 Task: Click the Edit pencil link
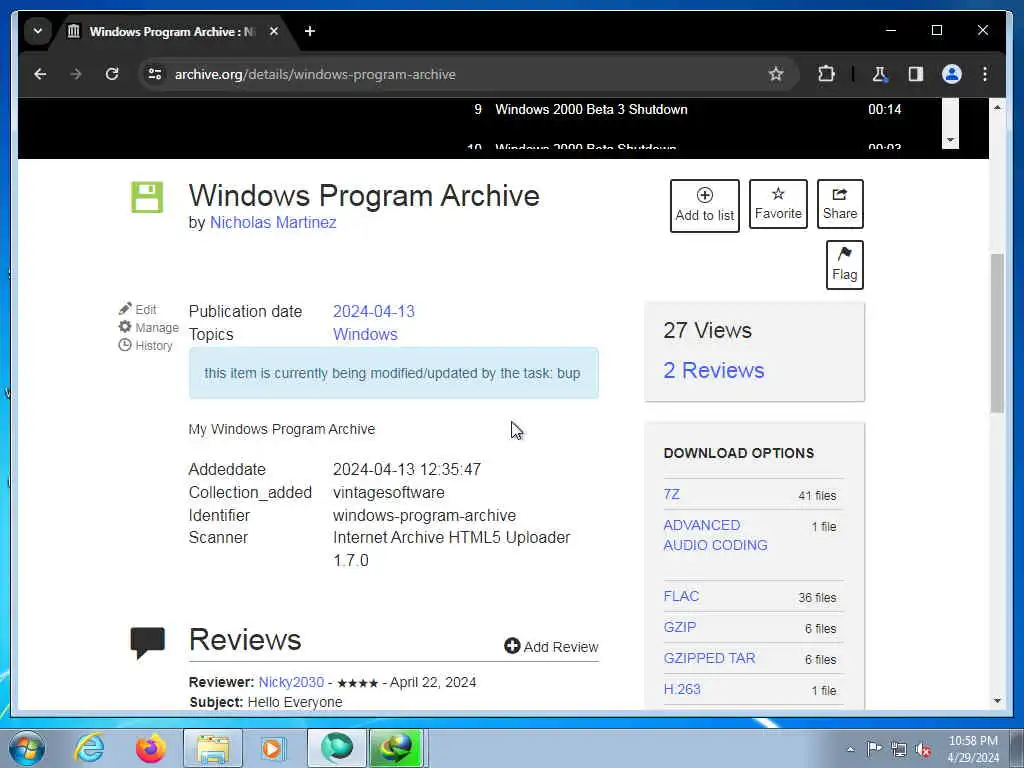coord(138,309)
